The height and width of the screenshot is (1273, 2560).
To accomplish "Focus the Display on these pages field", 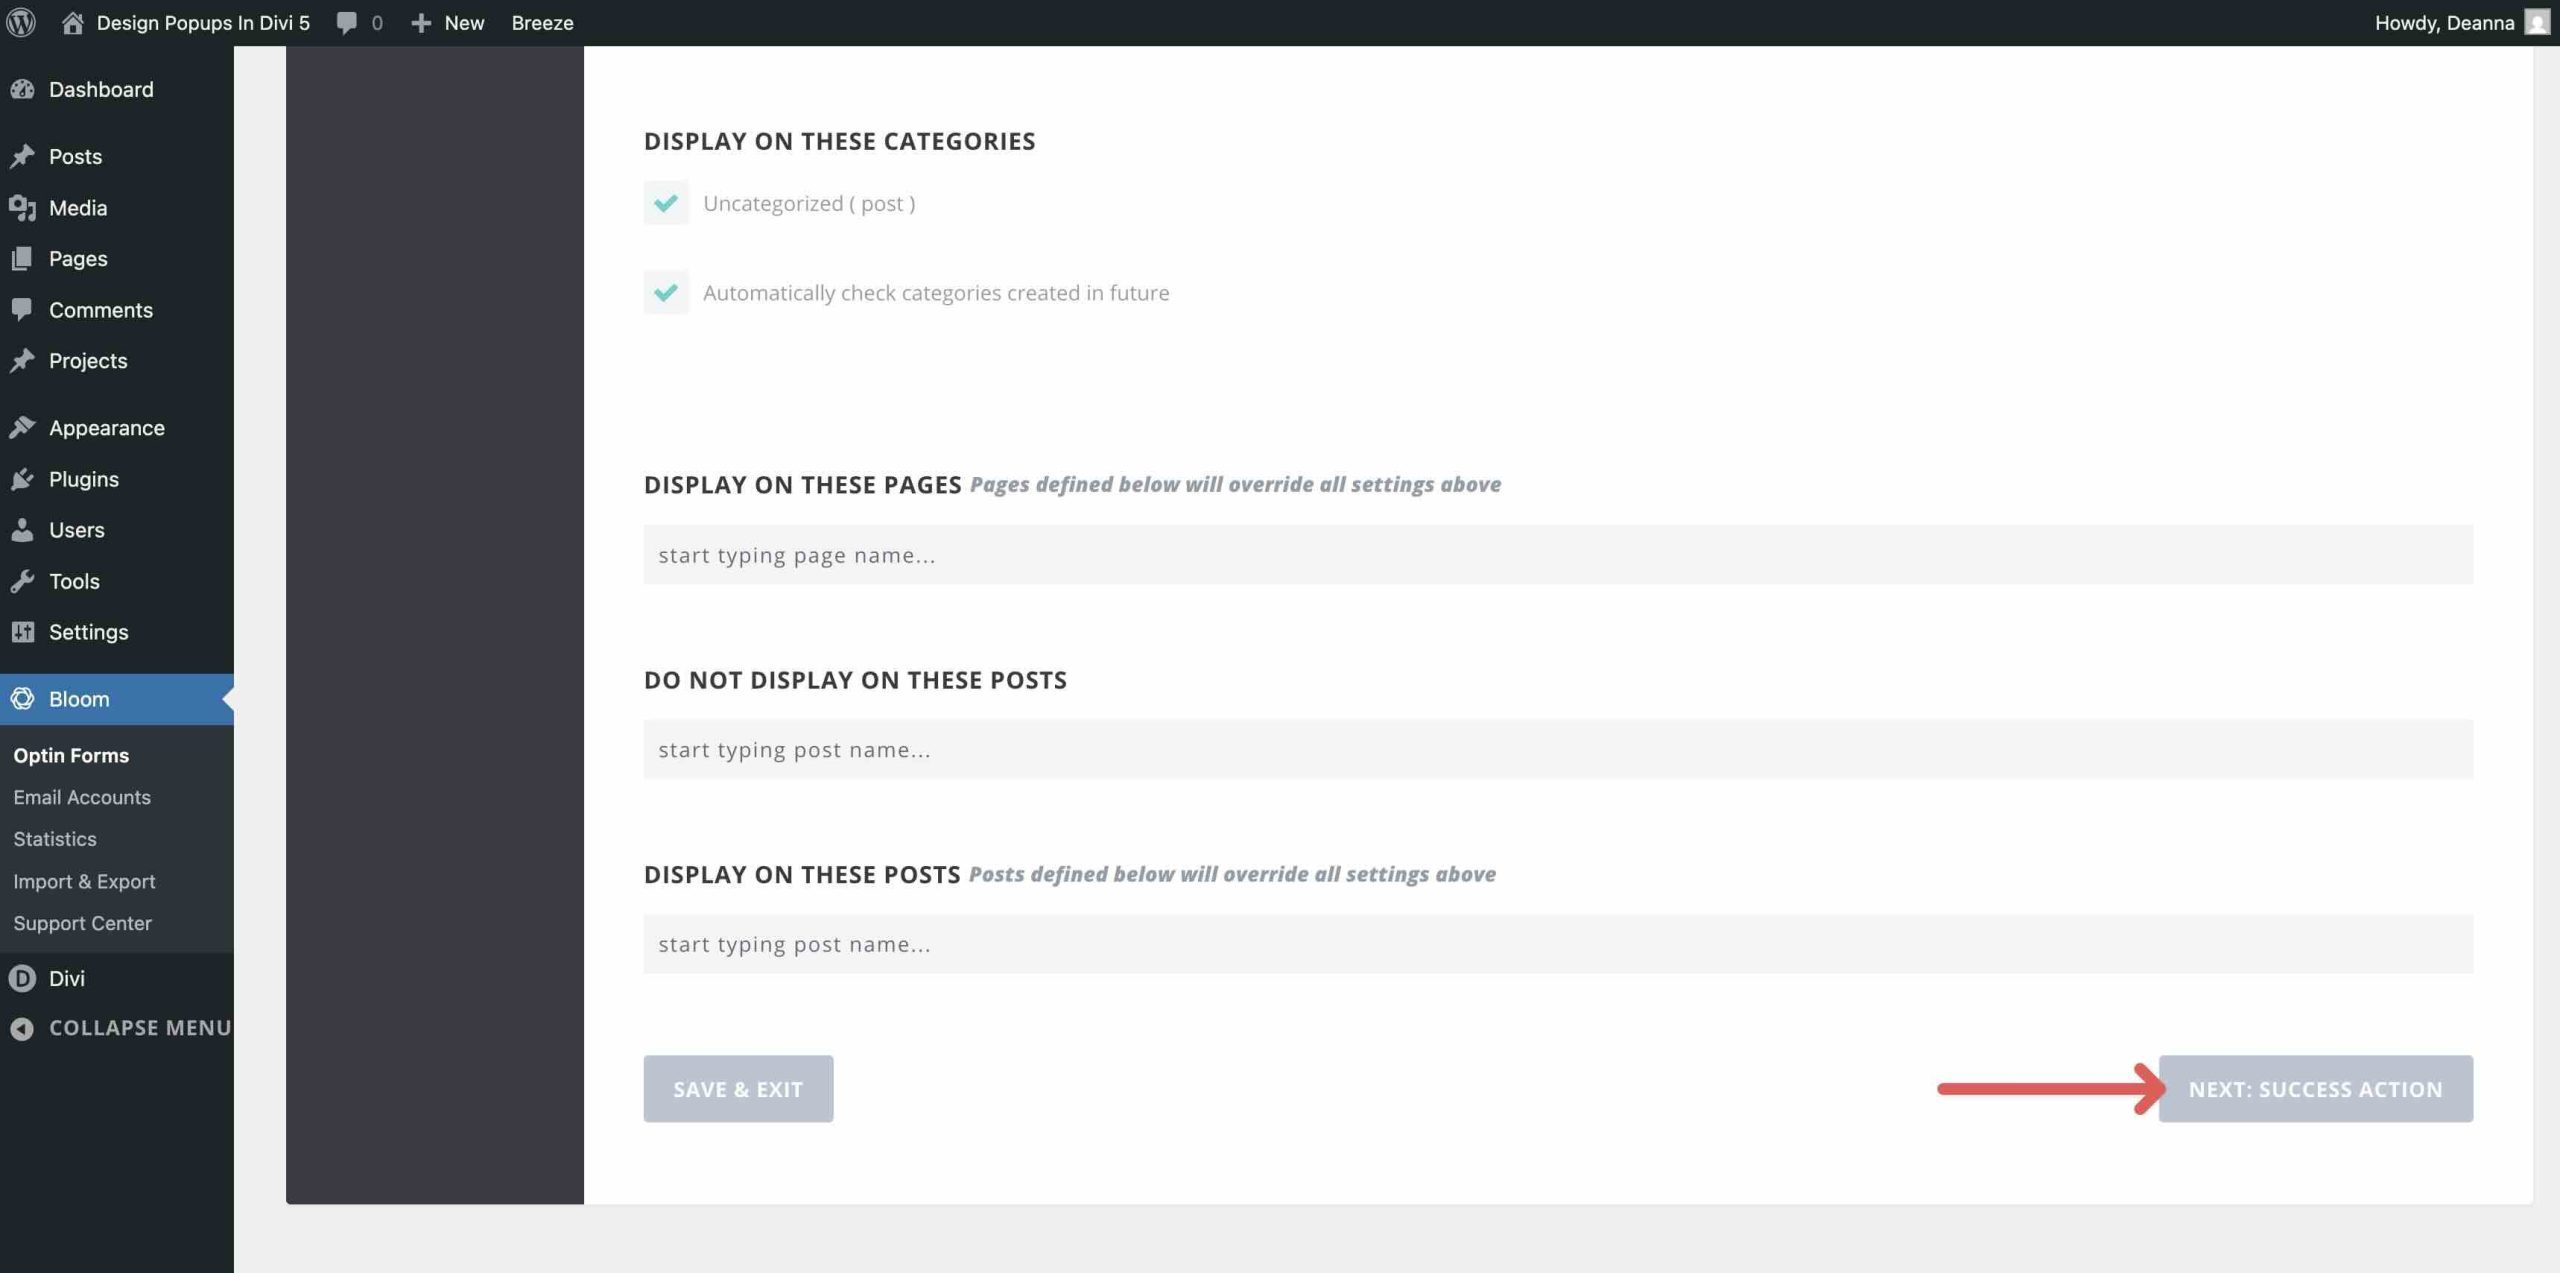I will coord(1557,555).
